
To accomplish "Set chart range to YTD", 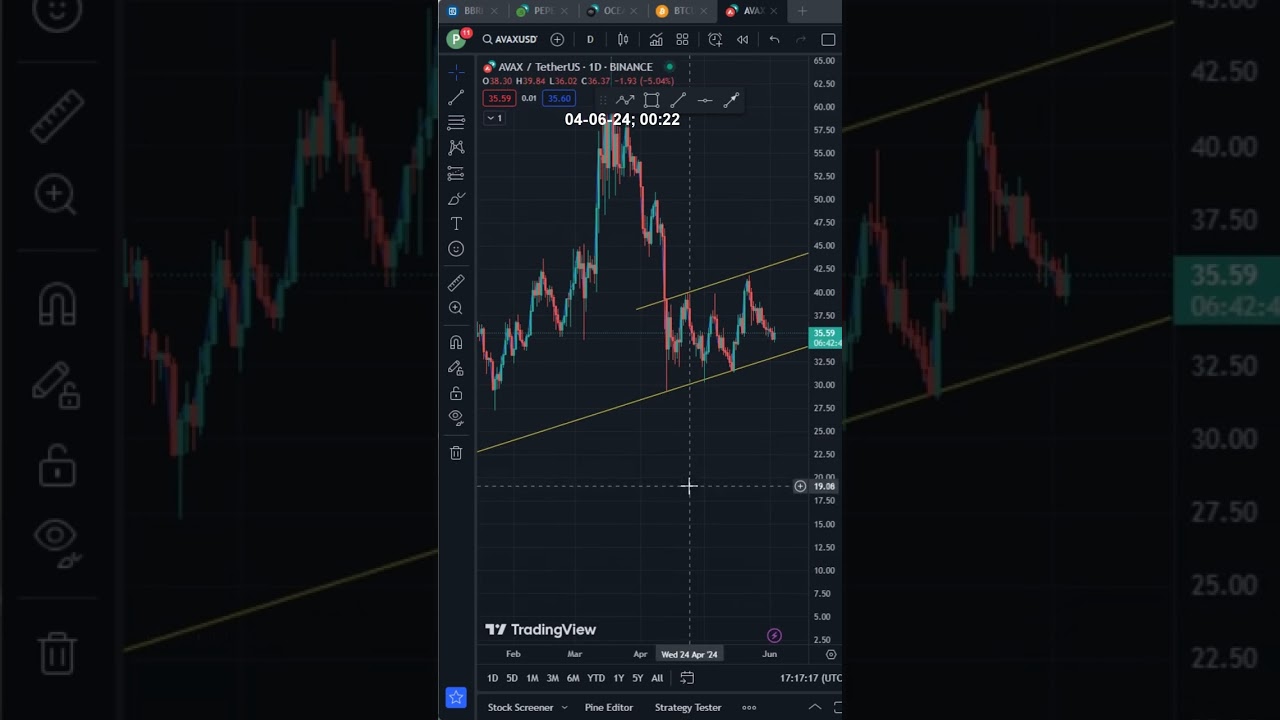I will click(596, 678).
